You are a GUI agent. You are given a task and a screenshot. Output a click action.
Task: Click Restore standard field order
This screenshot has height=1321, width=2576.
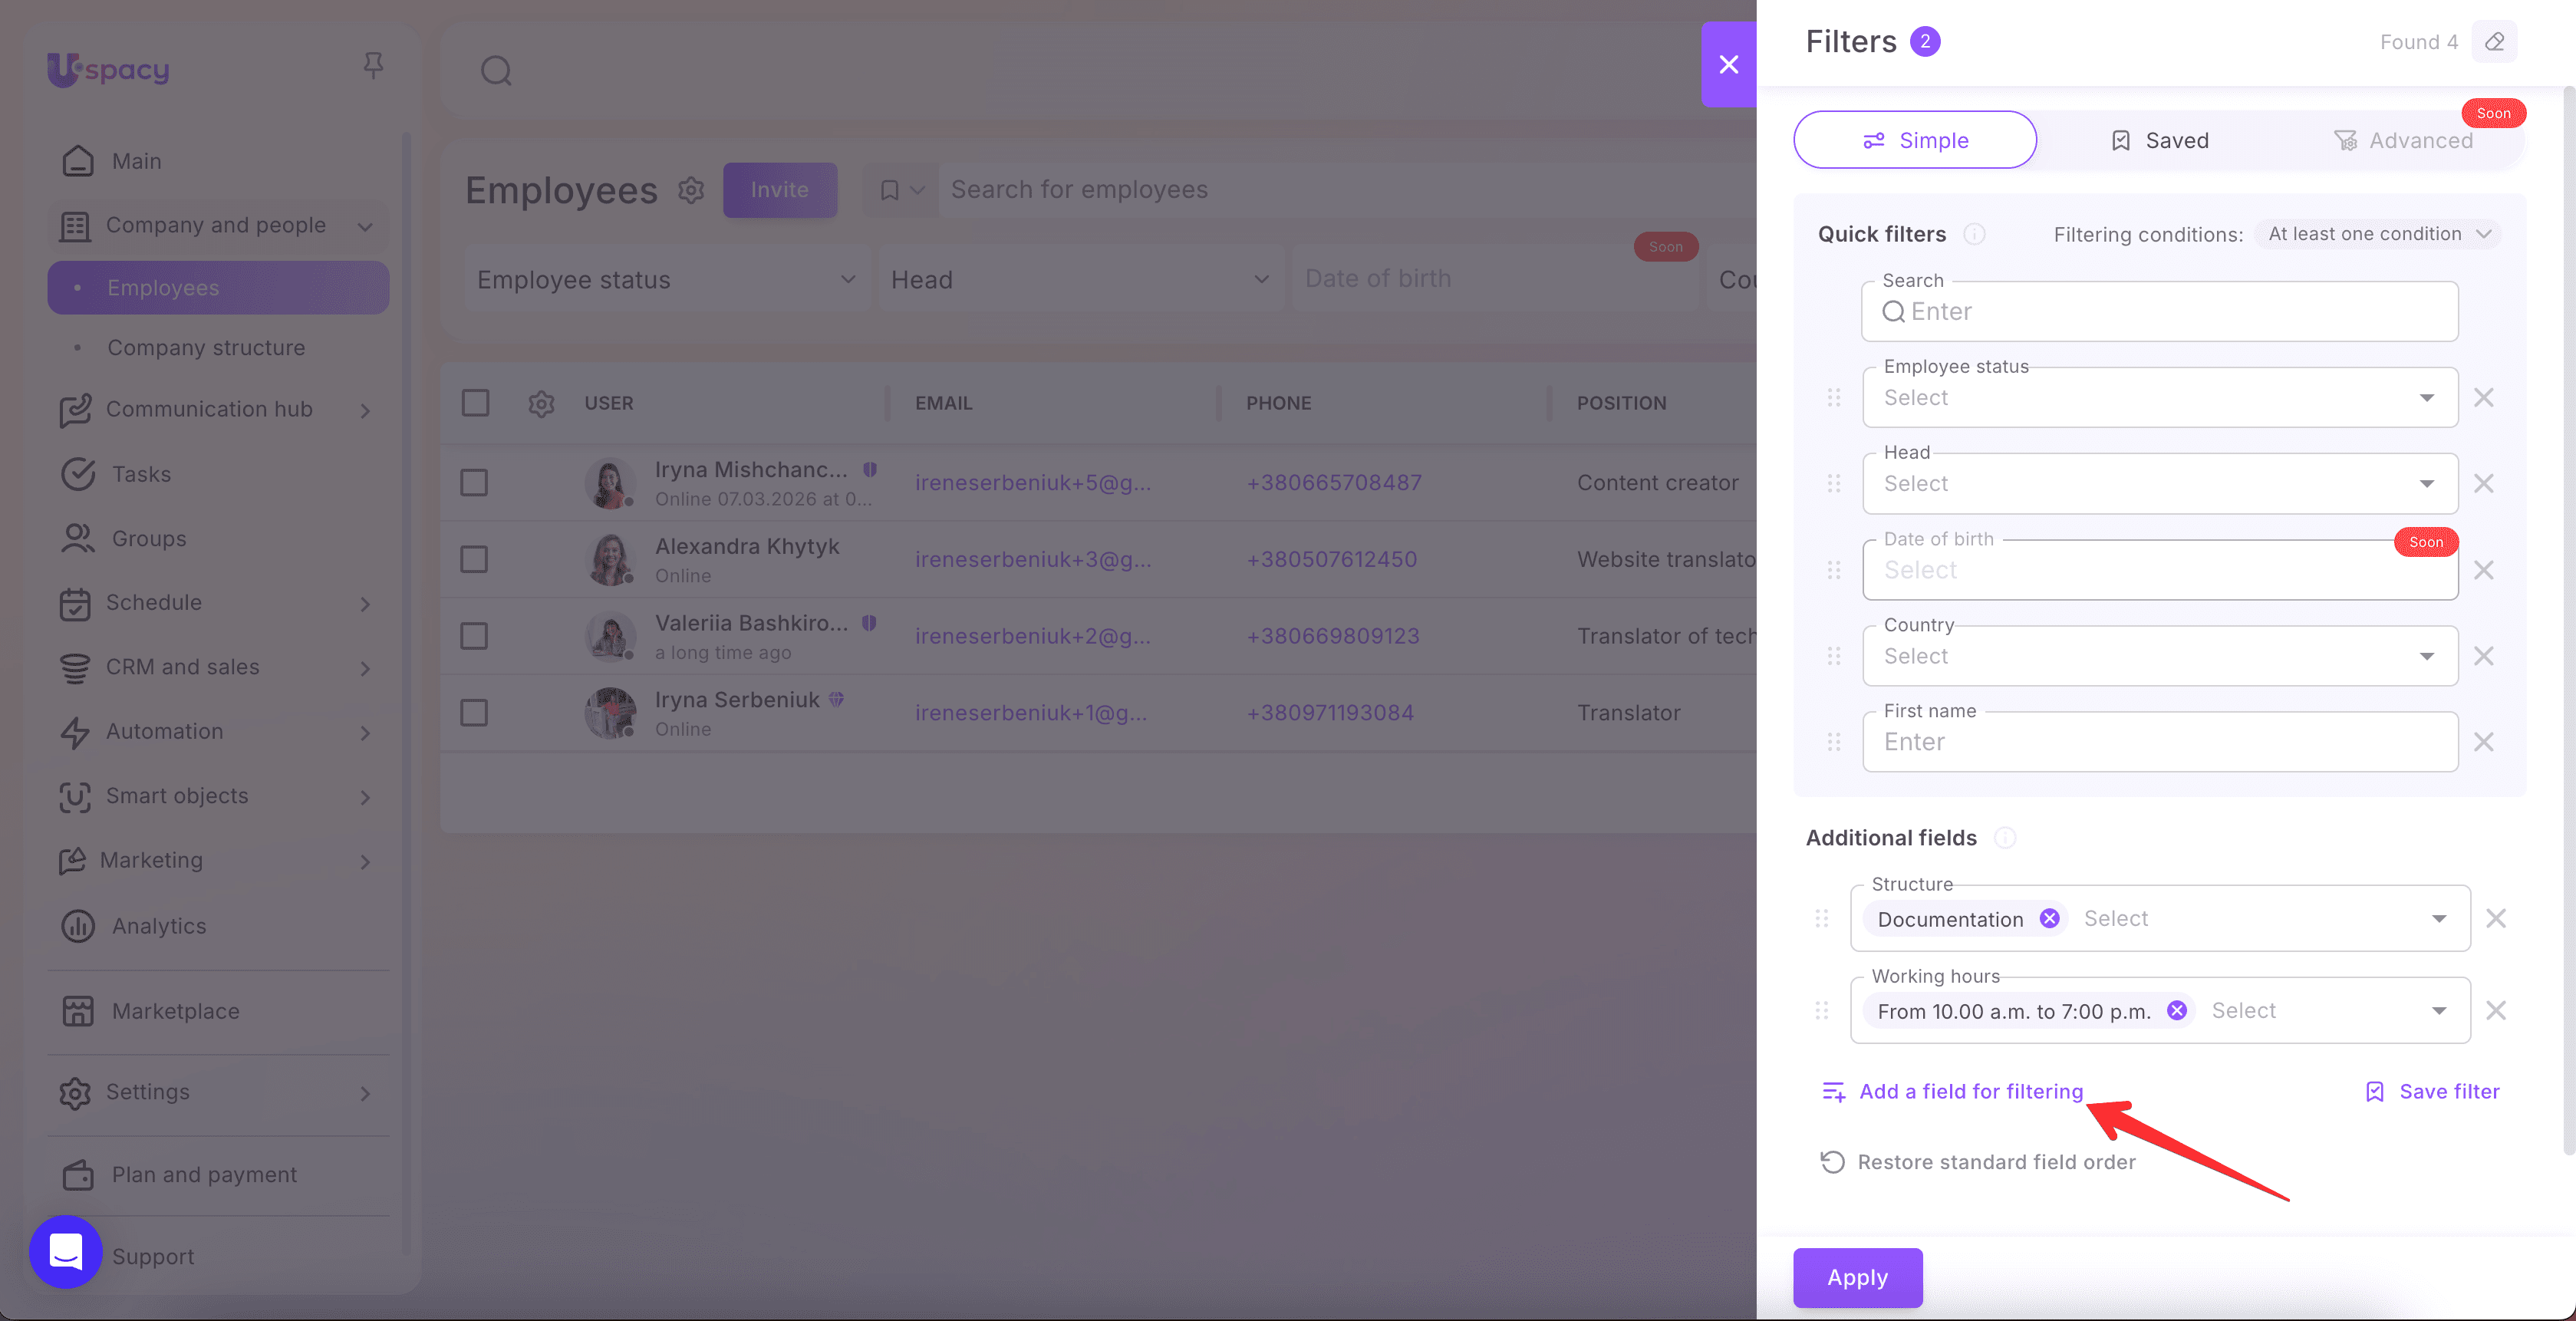(1978, 1162)
